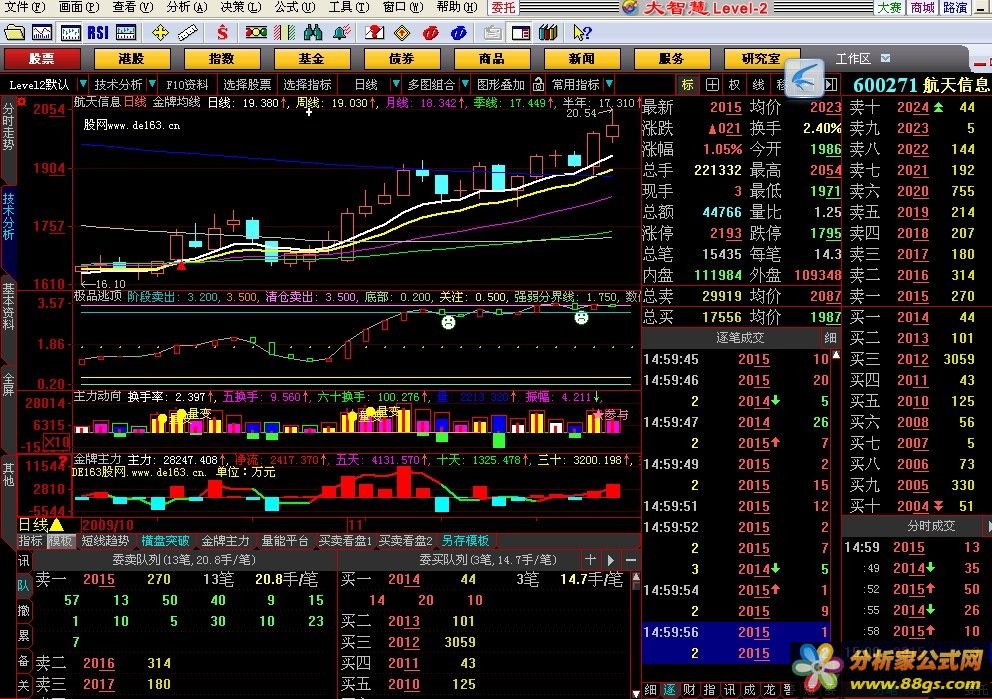Open the 多图组合 dropdown arrow
The image size is (992, 699).
click(465, 84)
